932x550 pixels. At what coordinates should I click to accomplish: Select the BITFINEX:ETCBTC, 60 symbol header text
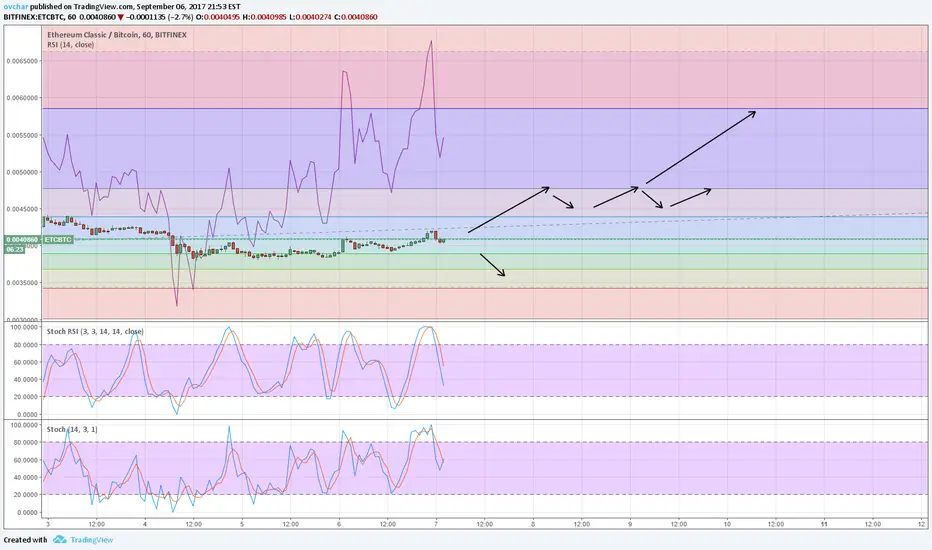(x=39, y=17)
